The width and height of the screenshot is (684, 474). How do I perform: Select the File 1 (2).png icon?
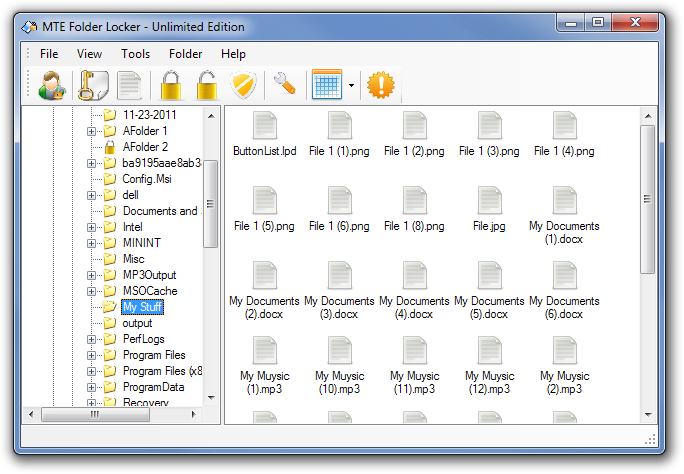[x=415, y=126]
